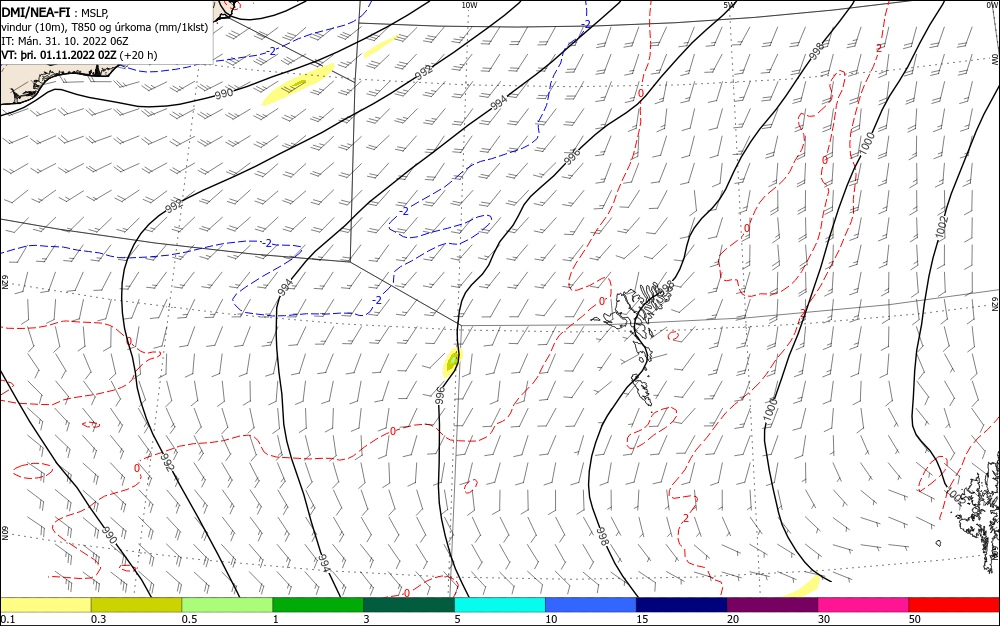Click the 'MSLP,' text in the header
The width and height of the screenshot is (1000, 626).
[95, 13]
